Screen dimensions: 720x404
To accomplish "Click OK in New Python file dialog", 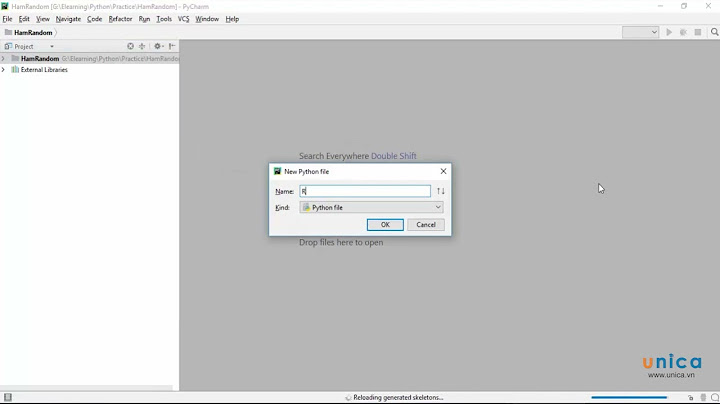I will point(385,224).
